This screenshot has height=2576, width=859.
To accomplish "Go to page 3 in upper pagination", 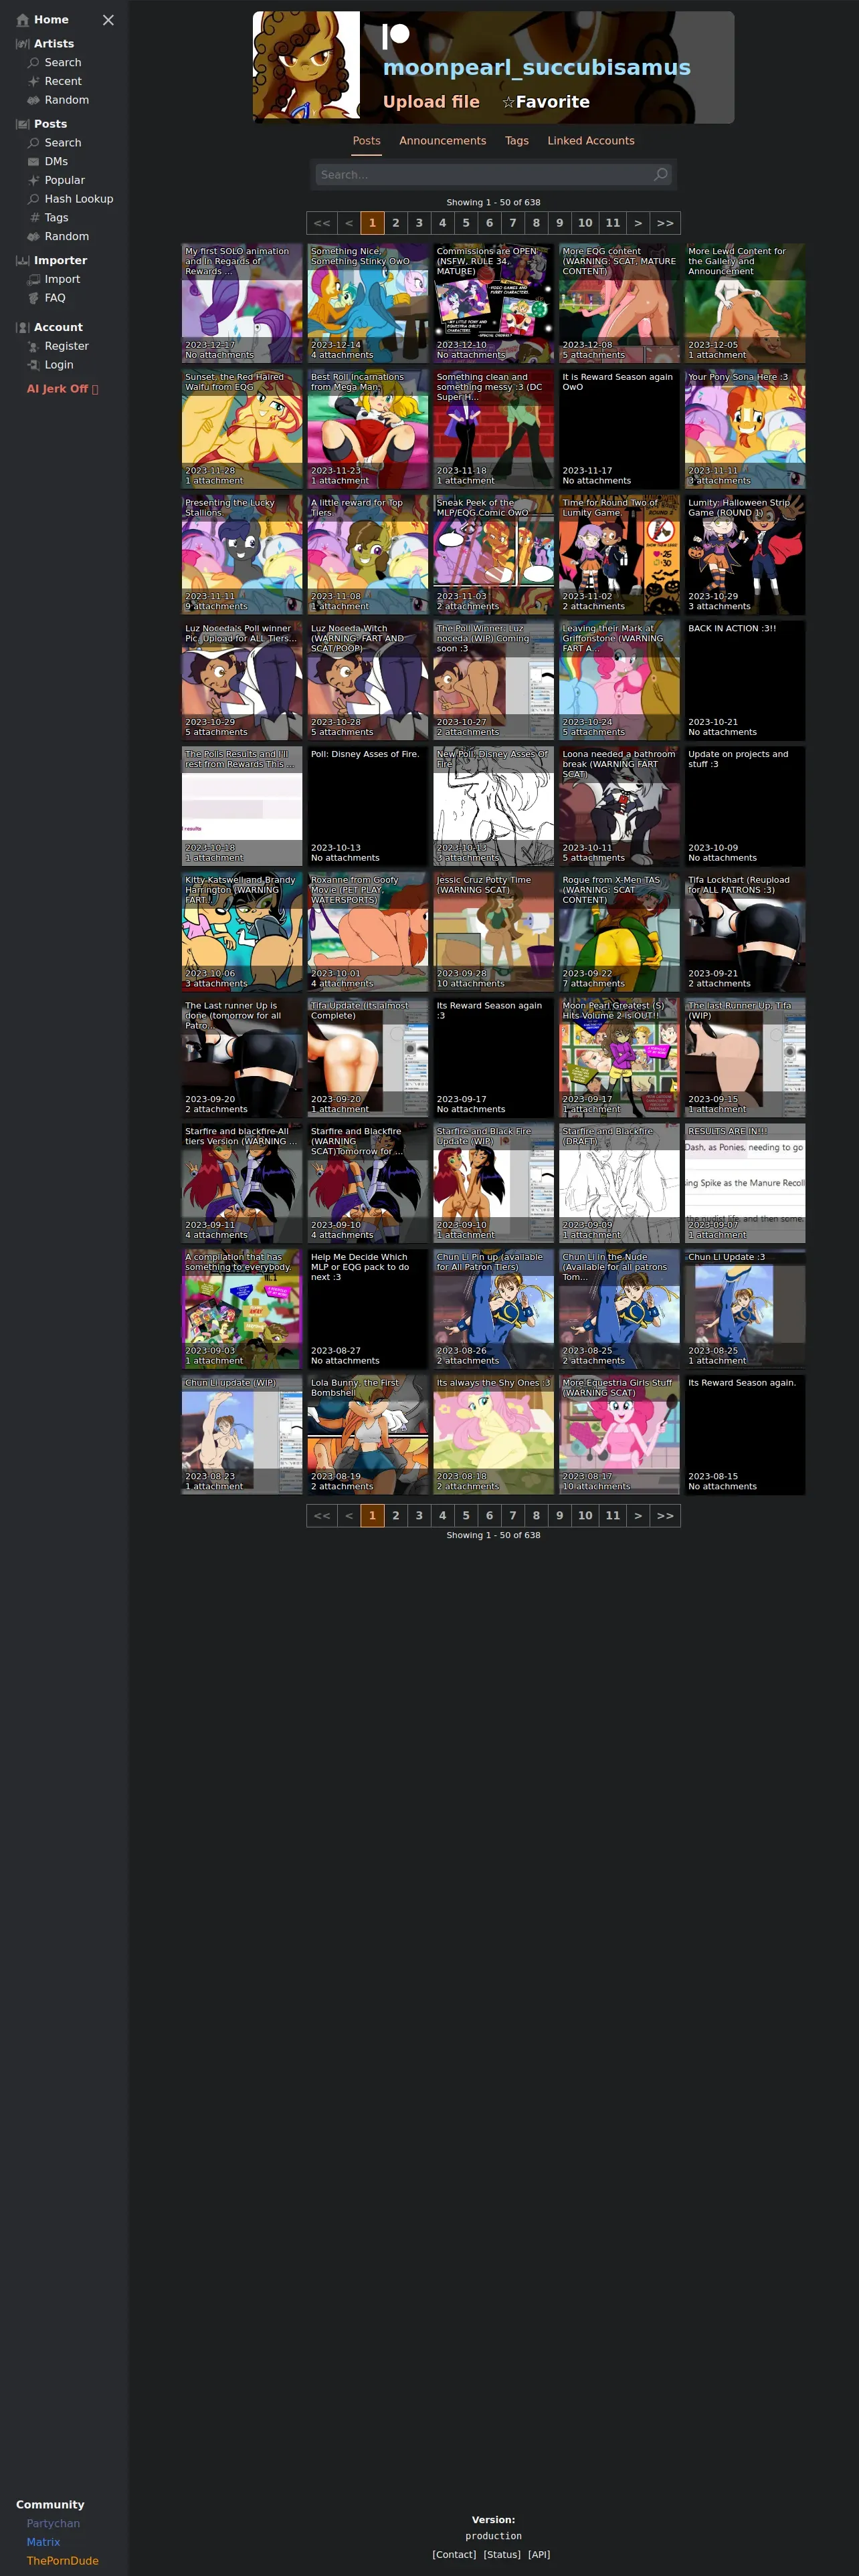I will click(x=419, y=224).
